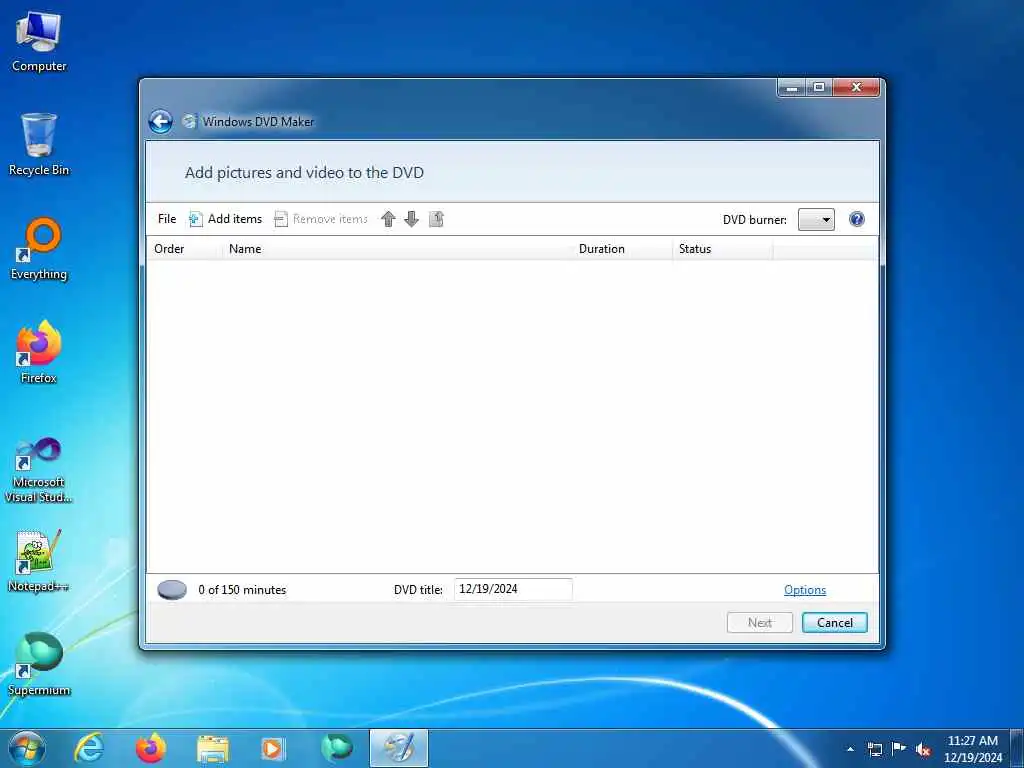
Task: Open the taskbar clock and date
Action: (x=973, y=749)
